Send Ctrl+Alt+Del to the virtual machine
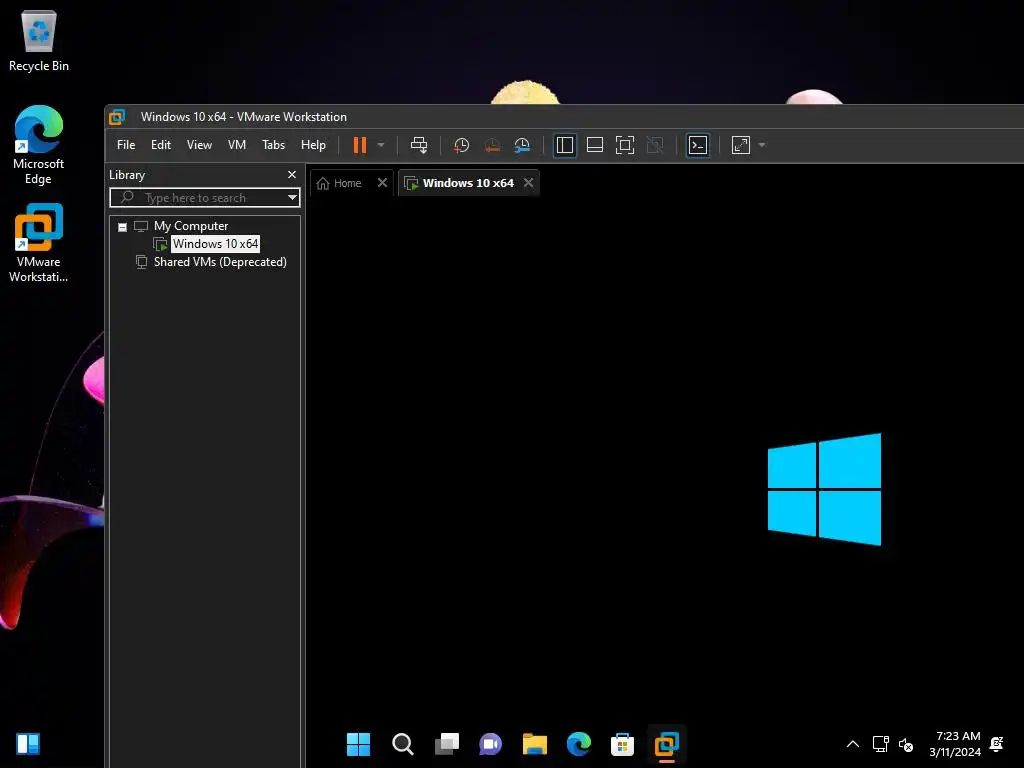This screenshot has height=768, width=1024. [x=419, y=145]
